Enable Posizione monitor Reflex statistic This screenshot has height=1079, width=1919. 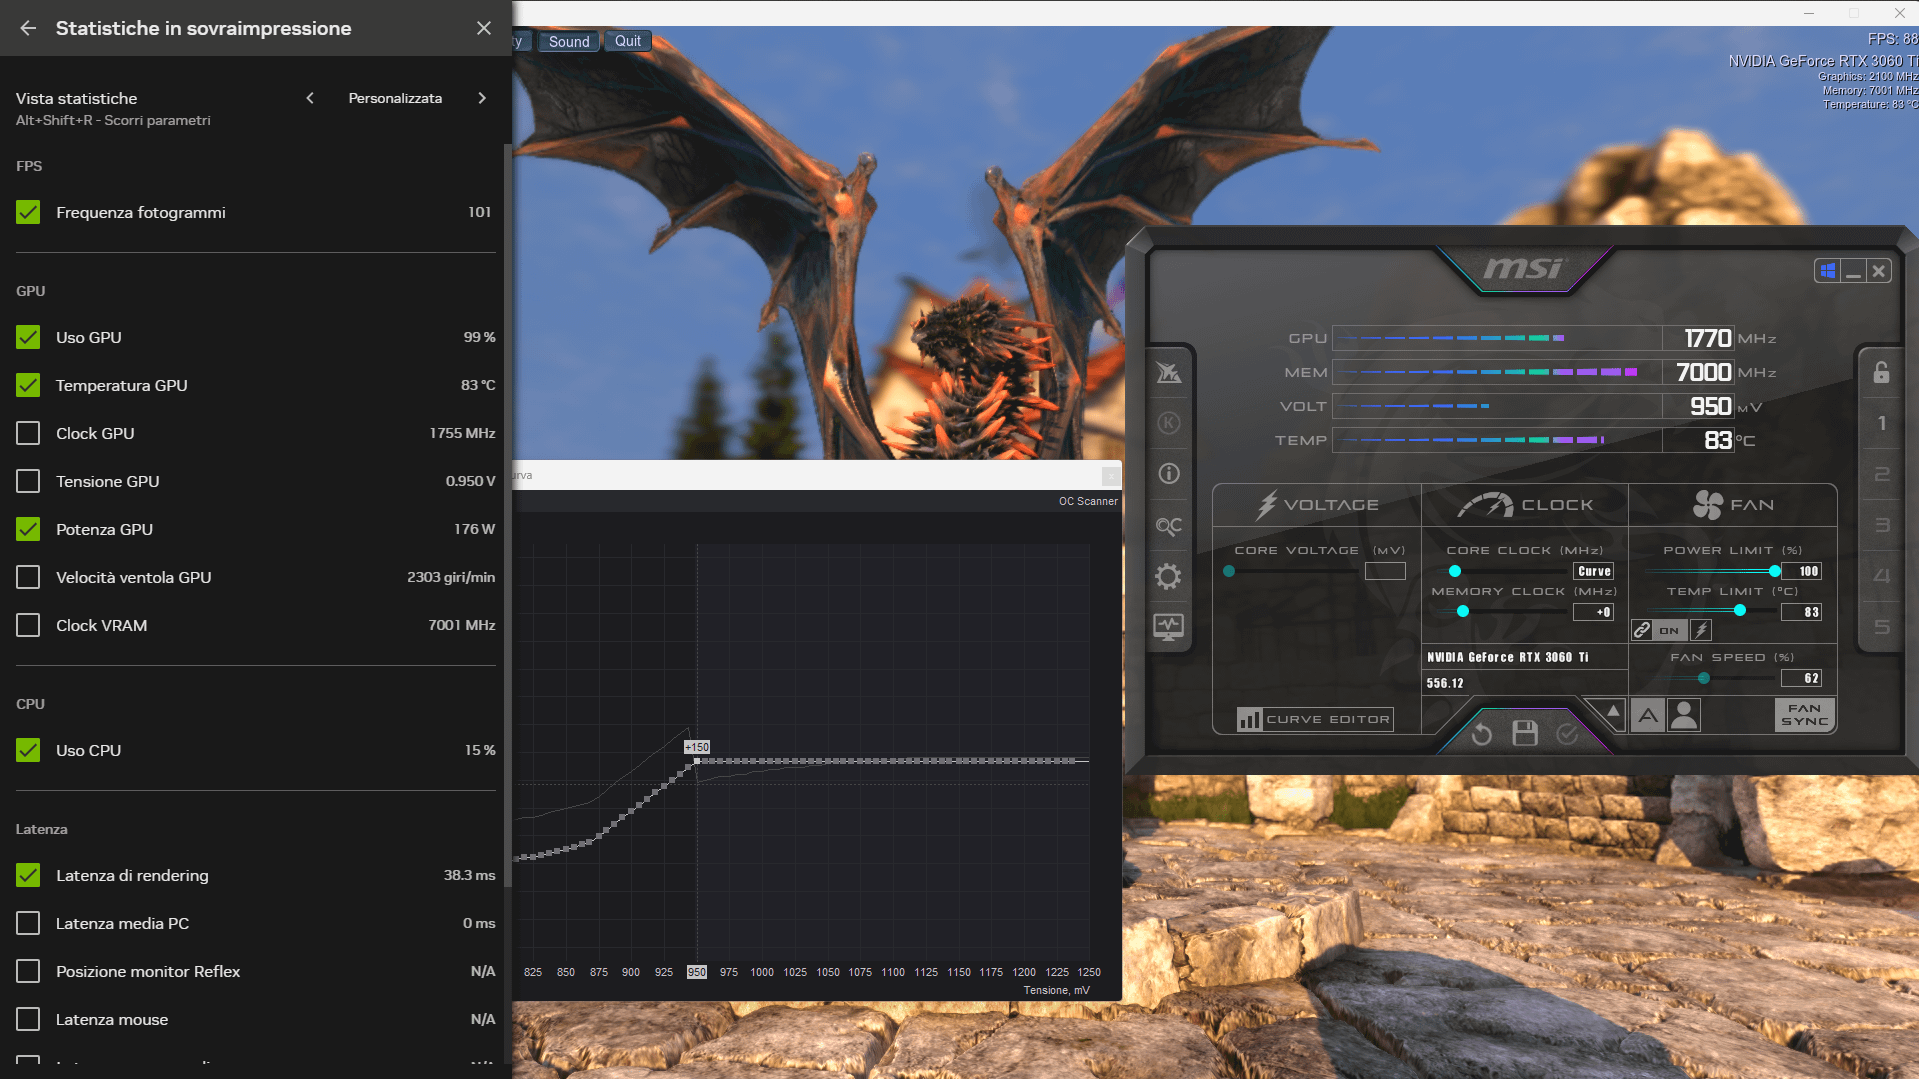click(28, 971)
